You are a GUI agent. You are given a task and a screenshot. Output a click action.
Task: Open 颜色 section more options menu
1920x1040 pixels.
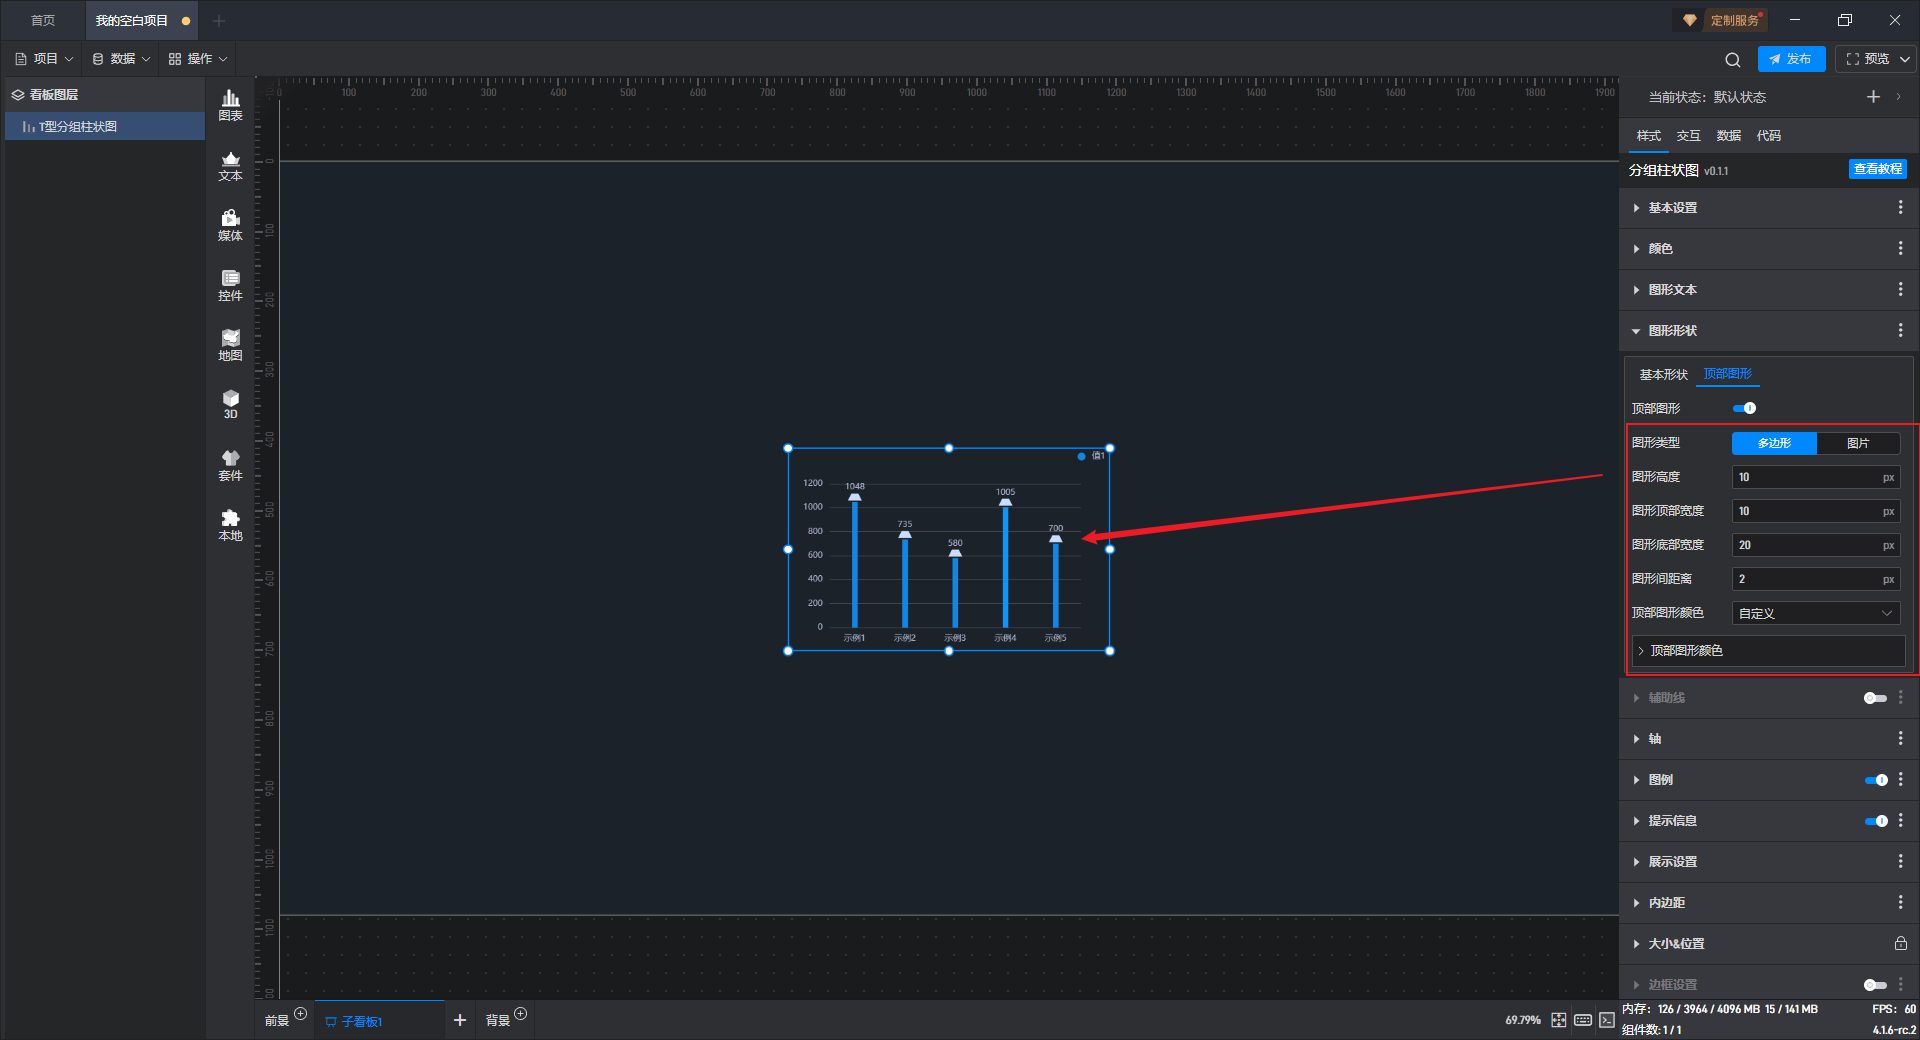click(x=1900, y=248)
